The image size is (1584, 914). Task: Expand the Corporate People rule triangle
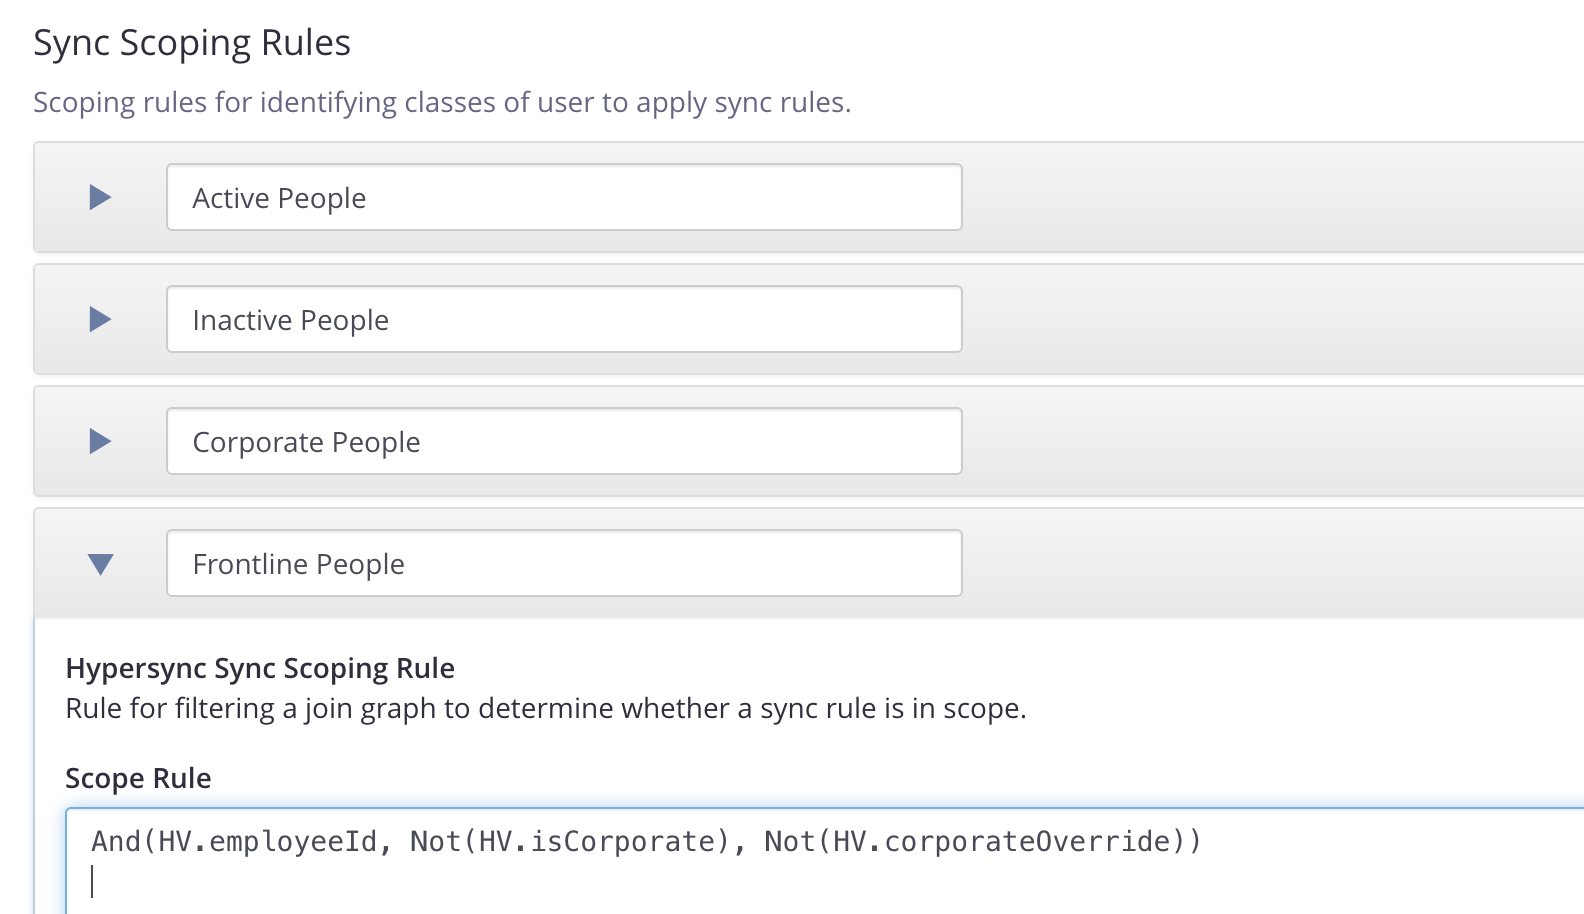(x=100, y=441)
